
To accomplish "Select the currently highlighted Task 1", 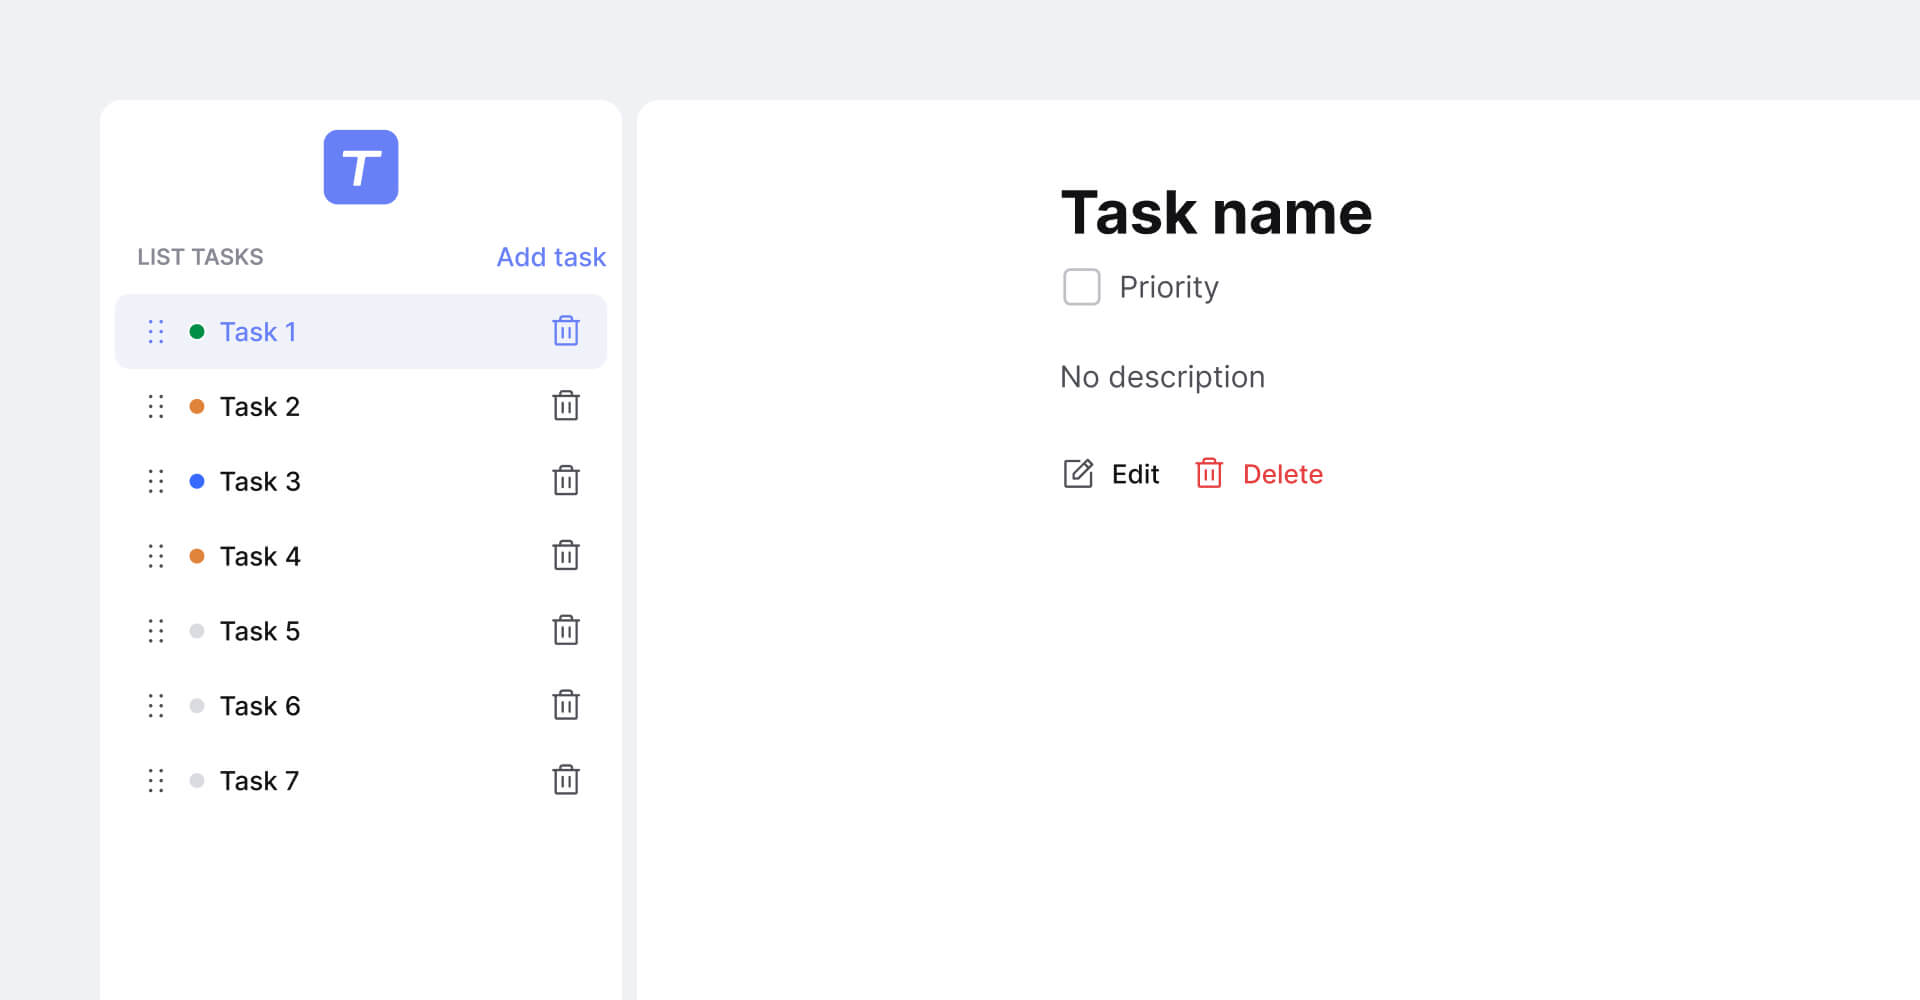I will pyautogui.click(x=259, y=331).
